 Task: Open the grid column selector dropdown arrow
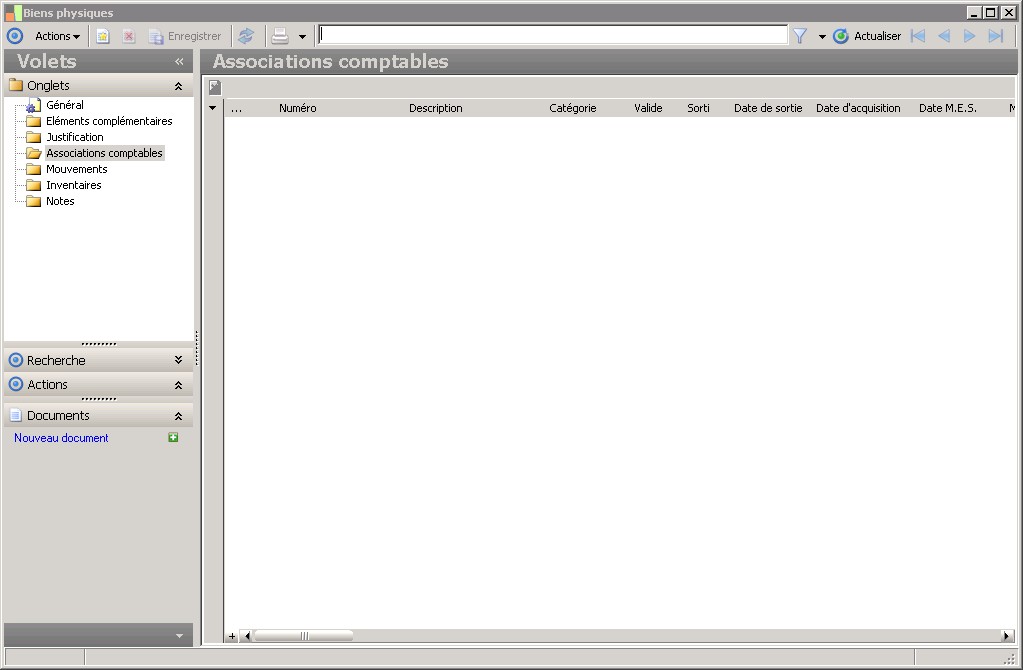coord(213,108)
